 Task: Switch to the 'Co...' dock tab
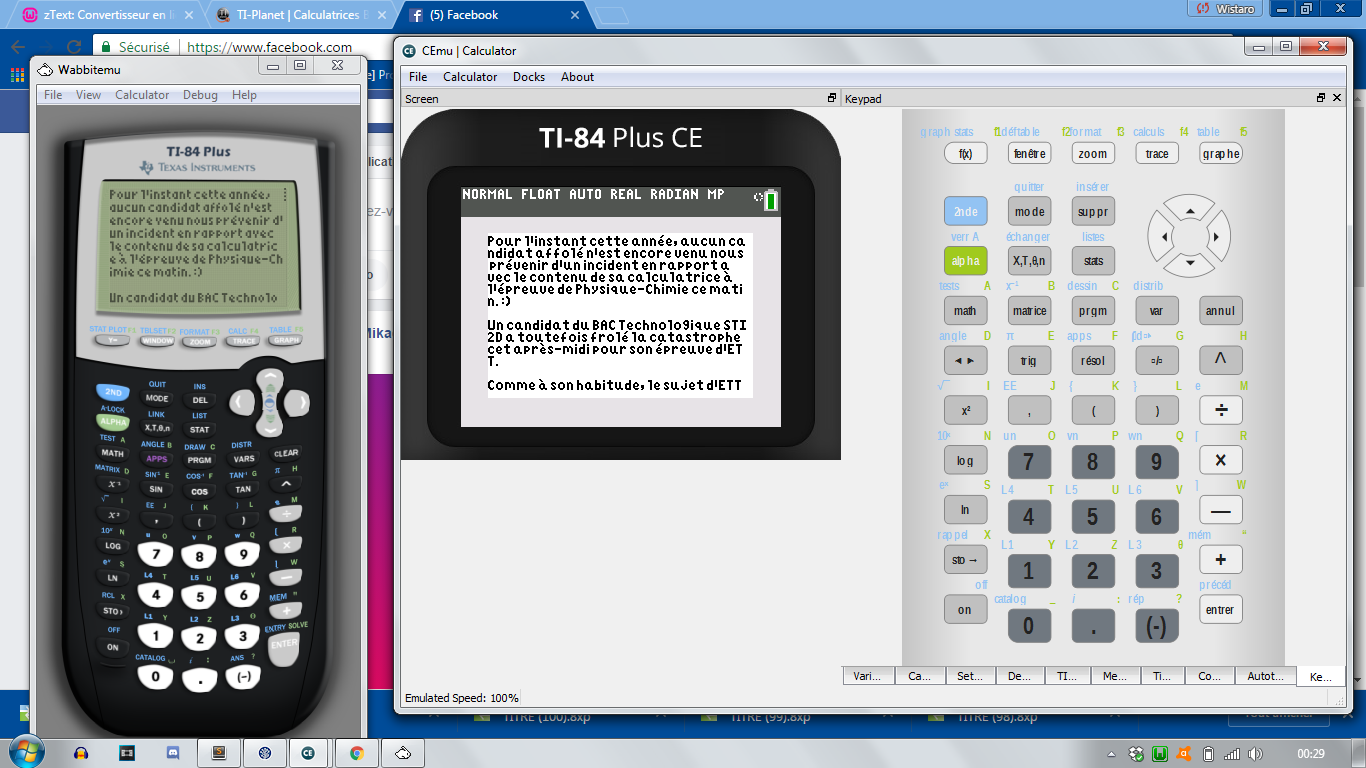point(1210,676)
